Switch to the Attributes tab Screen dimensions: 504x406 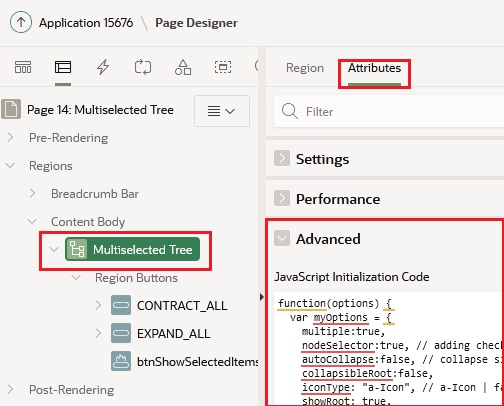[x=374, y=68]
